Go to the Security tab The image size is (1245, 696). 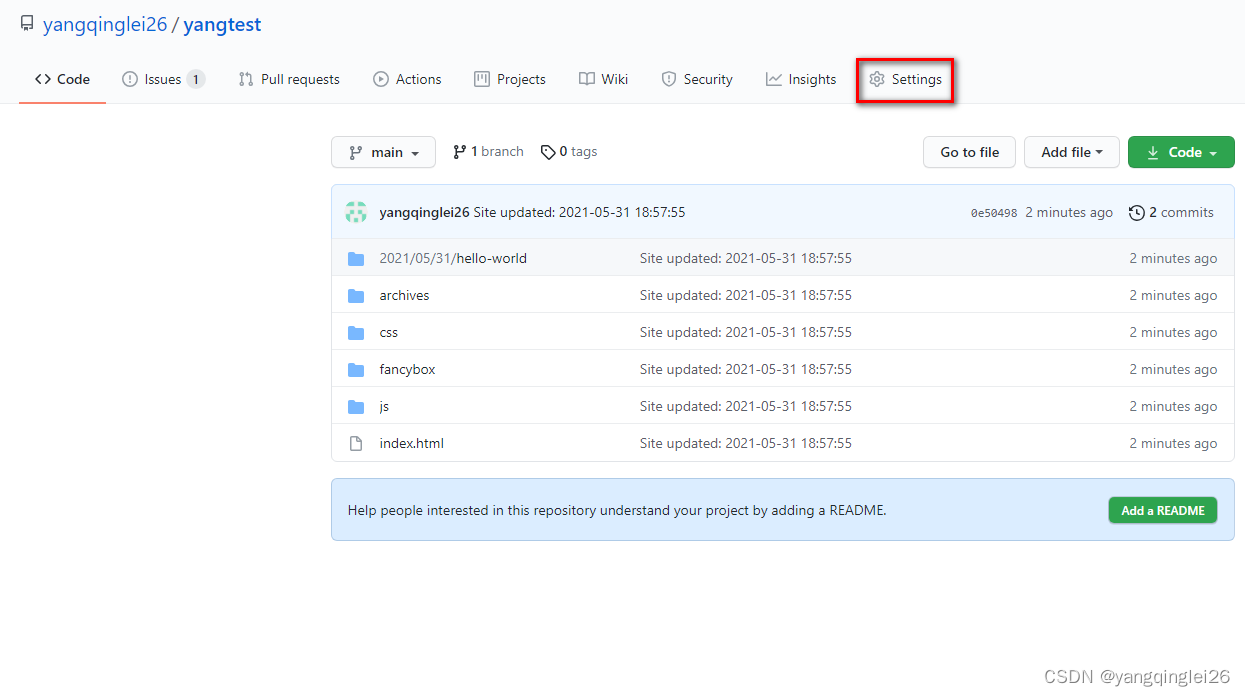[697, 79]
